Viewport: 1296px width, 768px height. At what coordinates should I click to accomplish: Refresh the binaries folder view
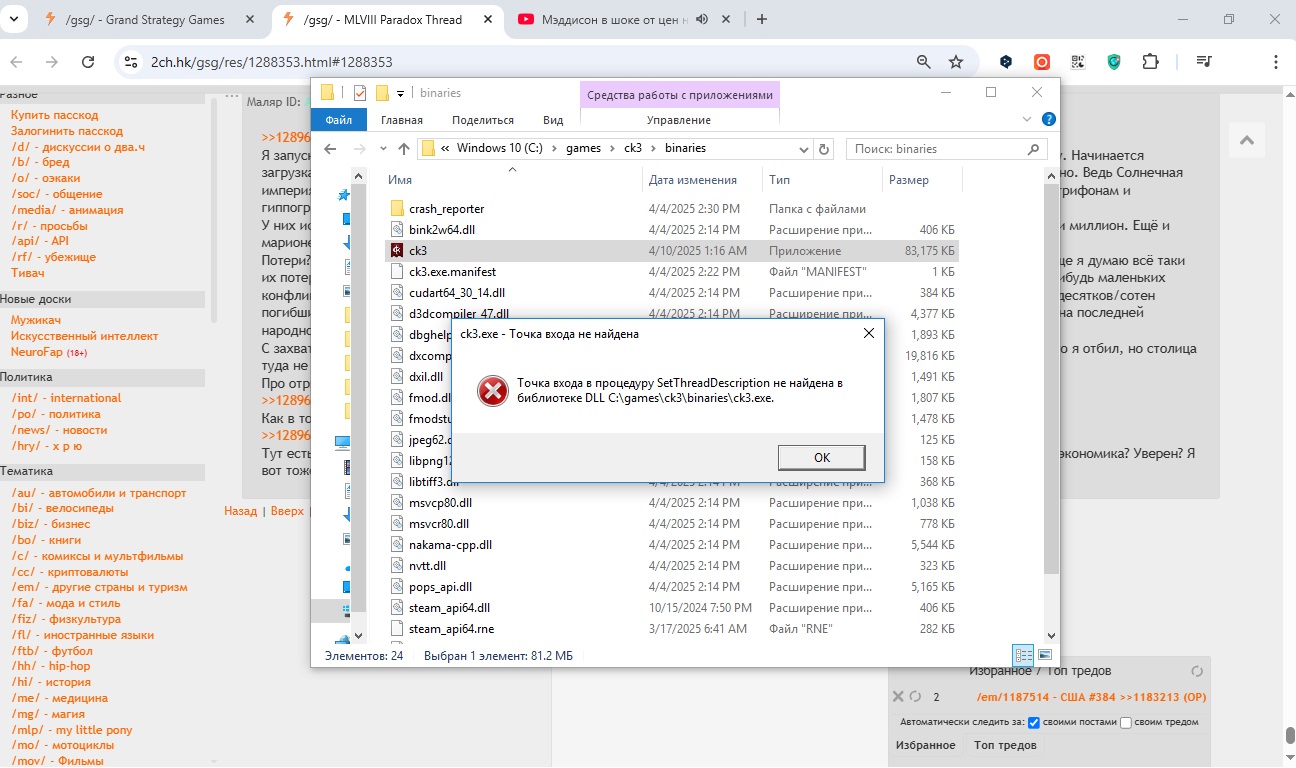point(824,149)
